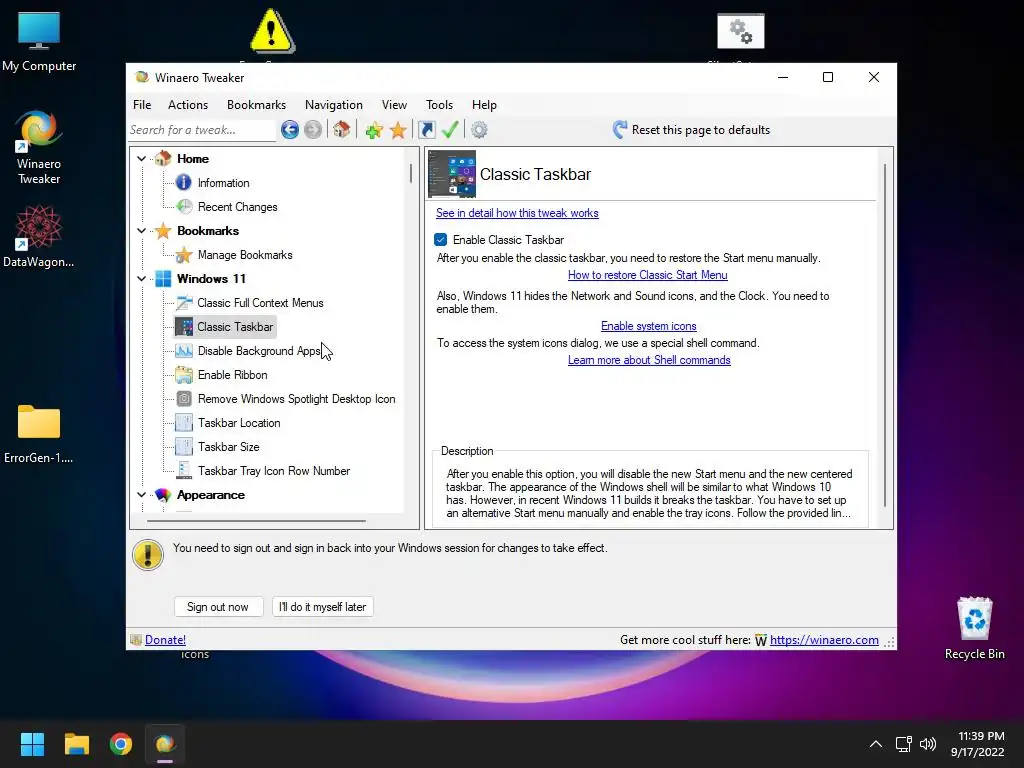Image resolution: width=1024 pixels, height=768 pixels.
Task: Open the Tools menu
Action: [440, 104]
